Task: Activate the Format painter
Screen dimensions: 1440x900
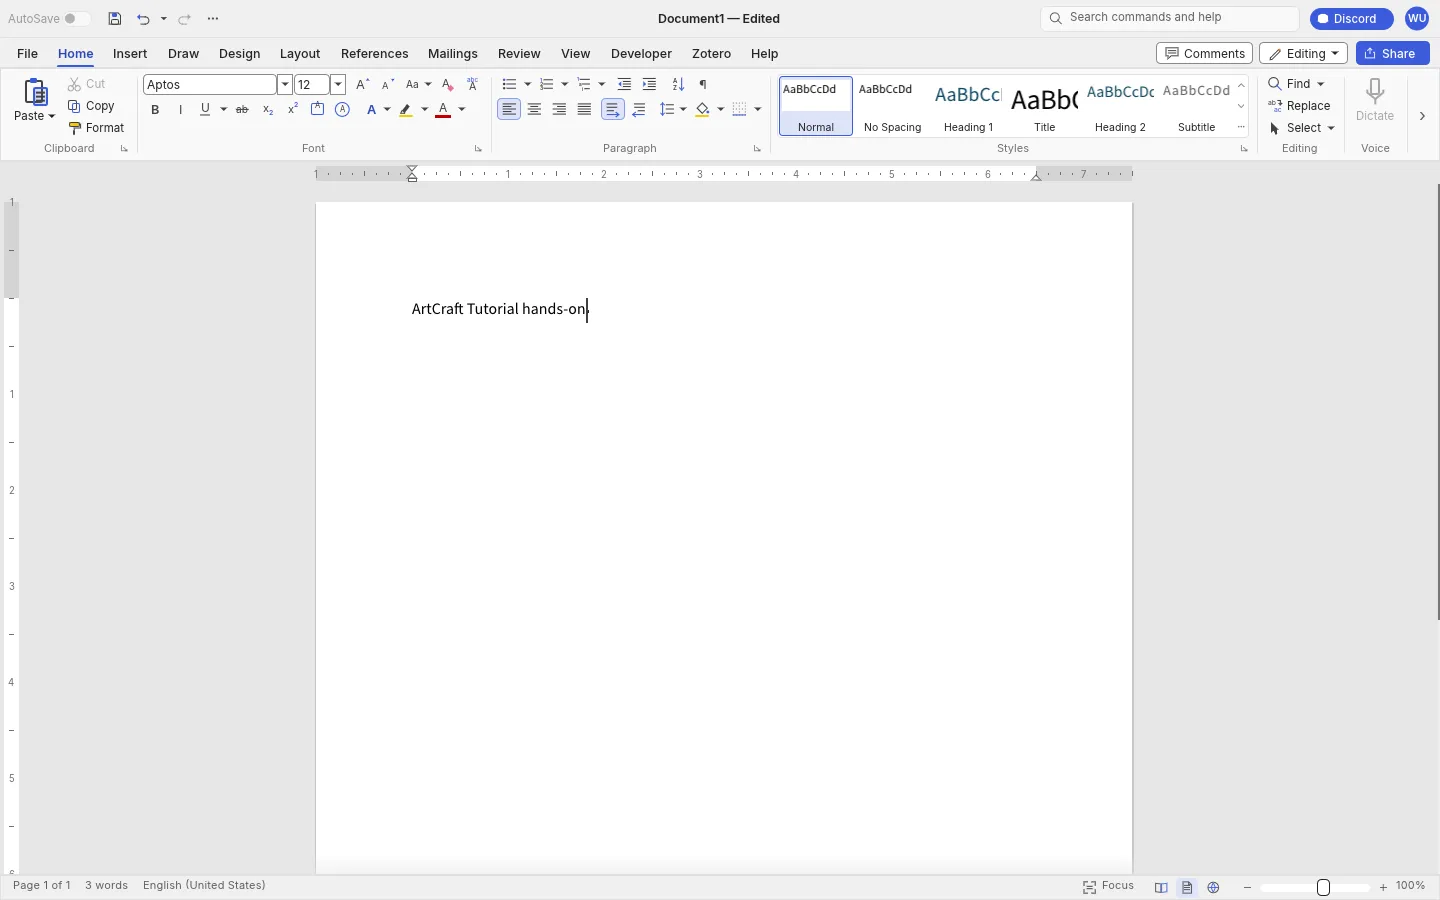Action: tap(97, 128)
